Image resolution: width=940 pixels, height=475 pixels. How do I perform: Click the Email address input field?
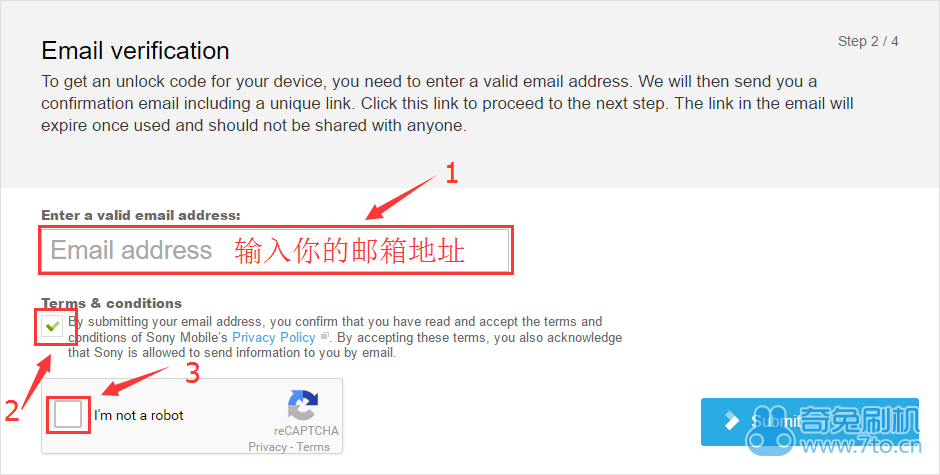pyautogui.click(x=275, y=250)
